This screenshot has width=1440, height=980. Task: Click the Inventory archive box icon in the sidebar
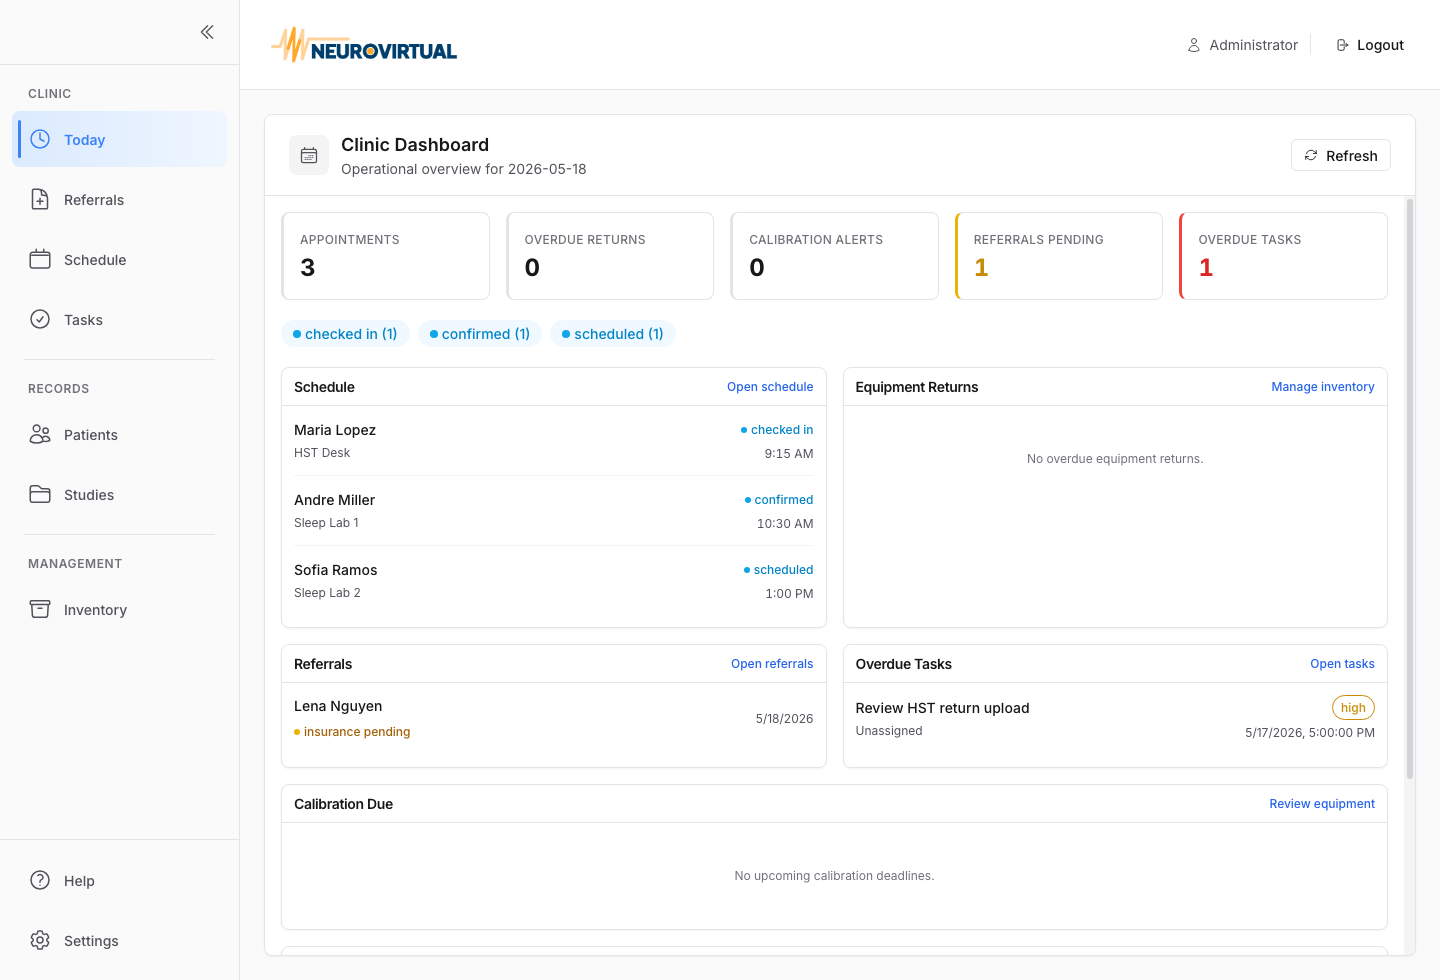click(40, 609)
